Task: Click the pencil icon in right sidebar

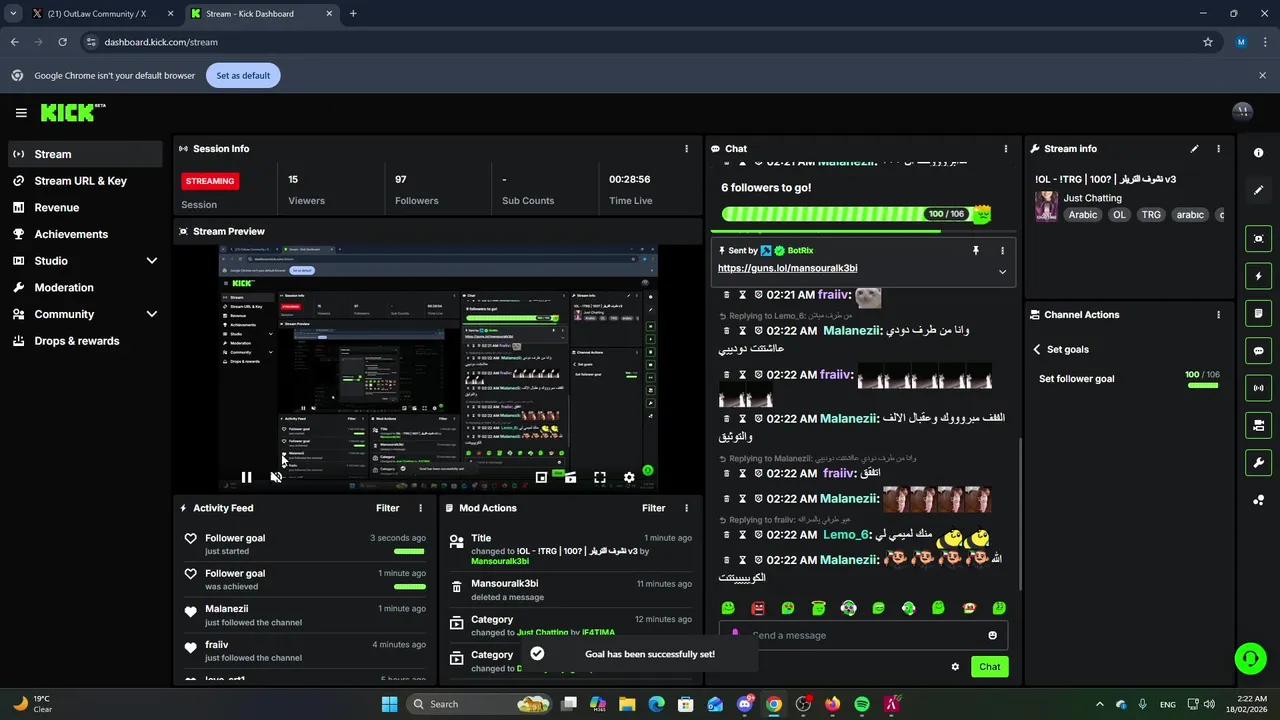Action: coord(1258,189)
